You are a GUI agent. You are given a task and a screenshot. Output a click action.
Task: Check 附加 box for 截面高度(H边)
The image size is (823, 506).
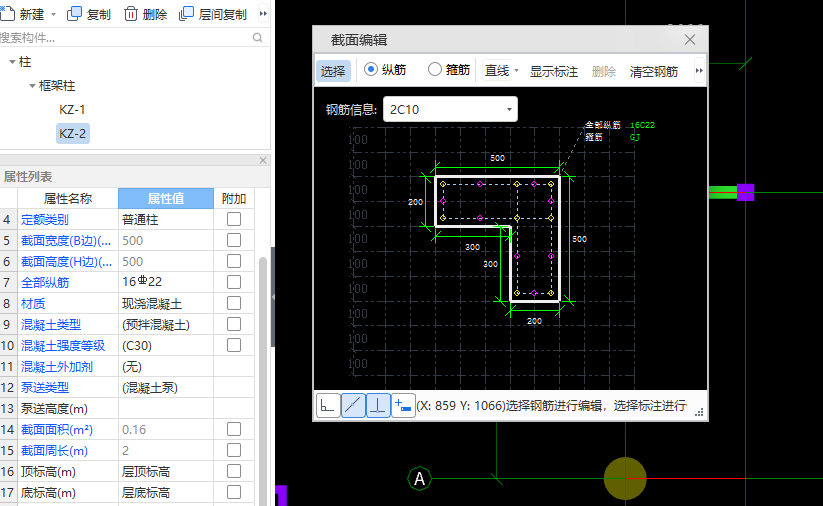(x=234, y=261)
